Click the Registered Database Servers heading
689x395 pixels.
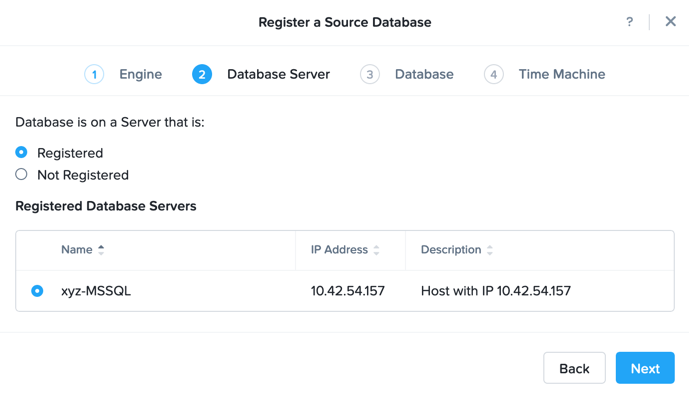click(x=106, y=206)
